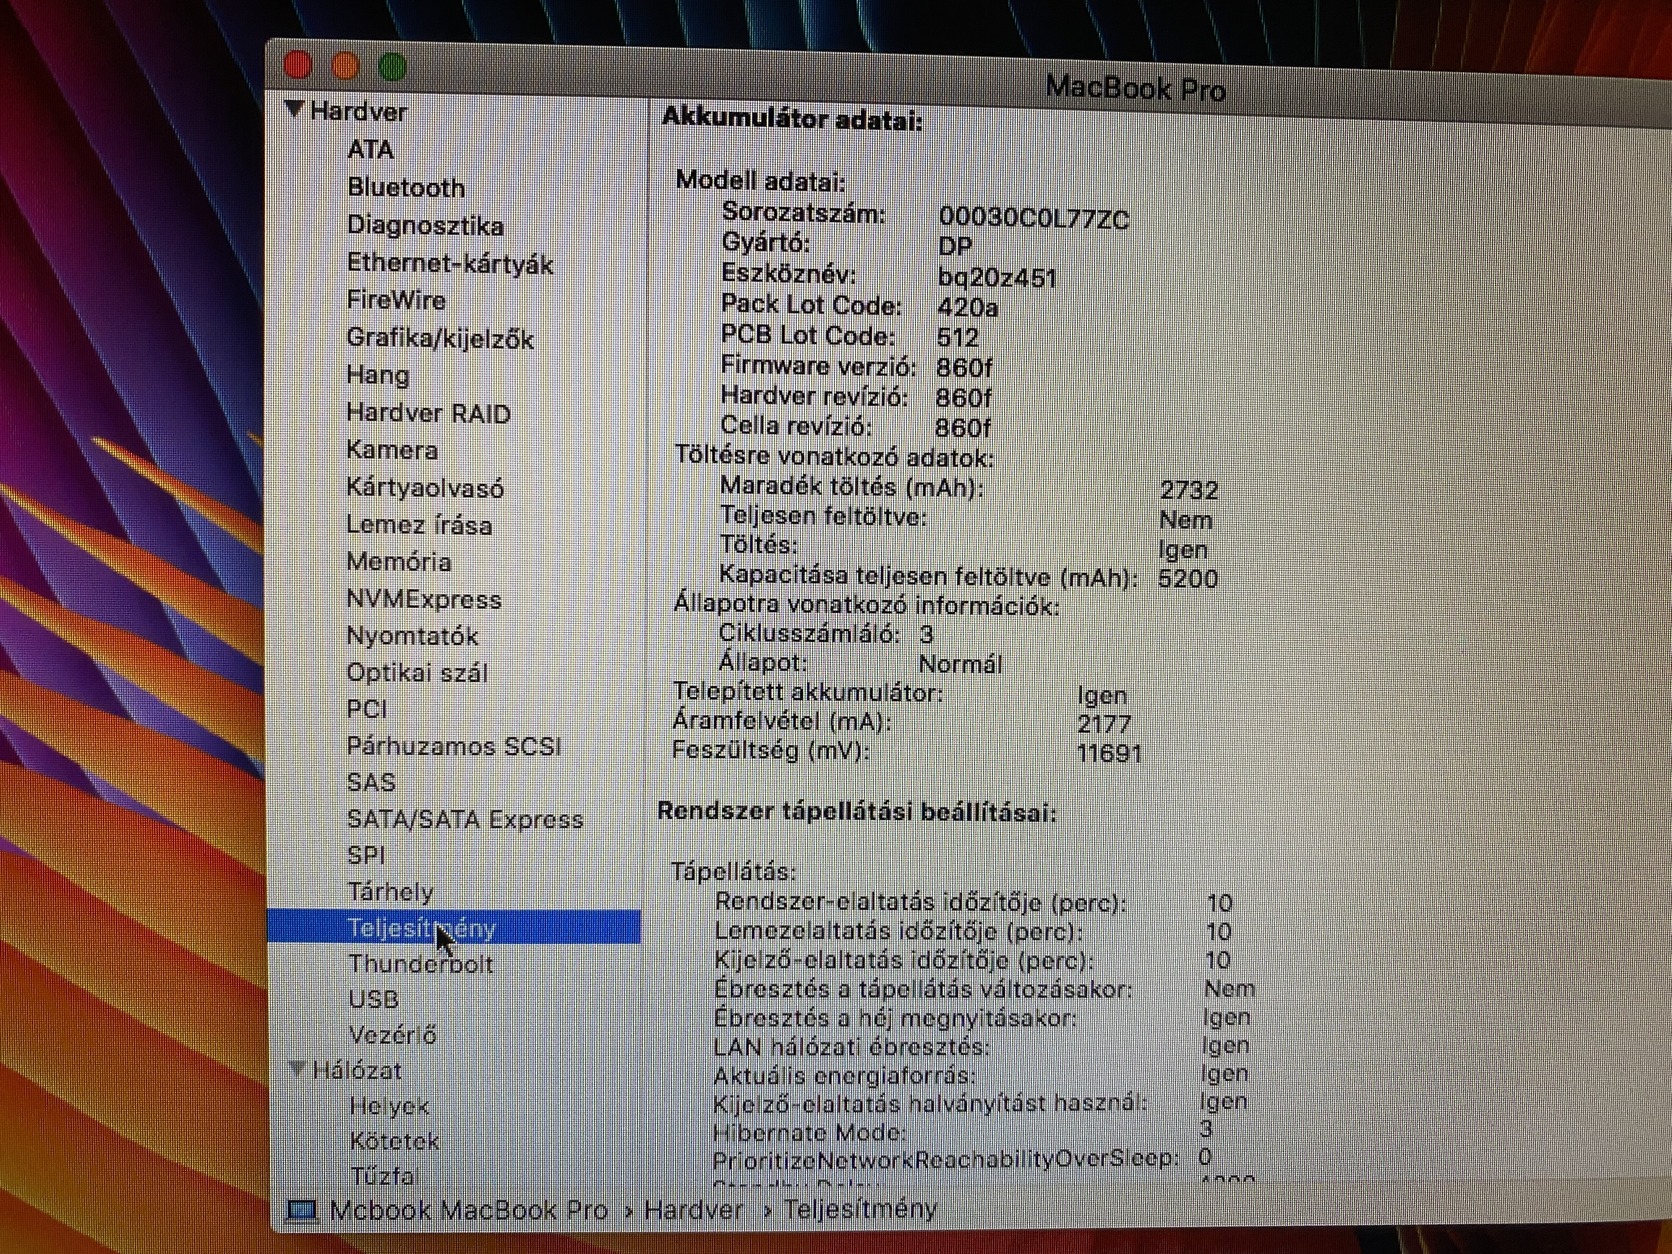Select SPI in the hardware list
Image resolution: width=1672 pixels, height=1254 pixels.
[x=366, y=855]
